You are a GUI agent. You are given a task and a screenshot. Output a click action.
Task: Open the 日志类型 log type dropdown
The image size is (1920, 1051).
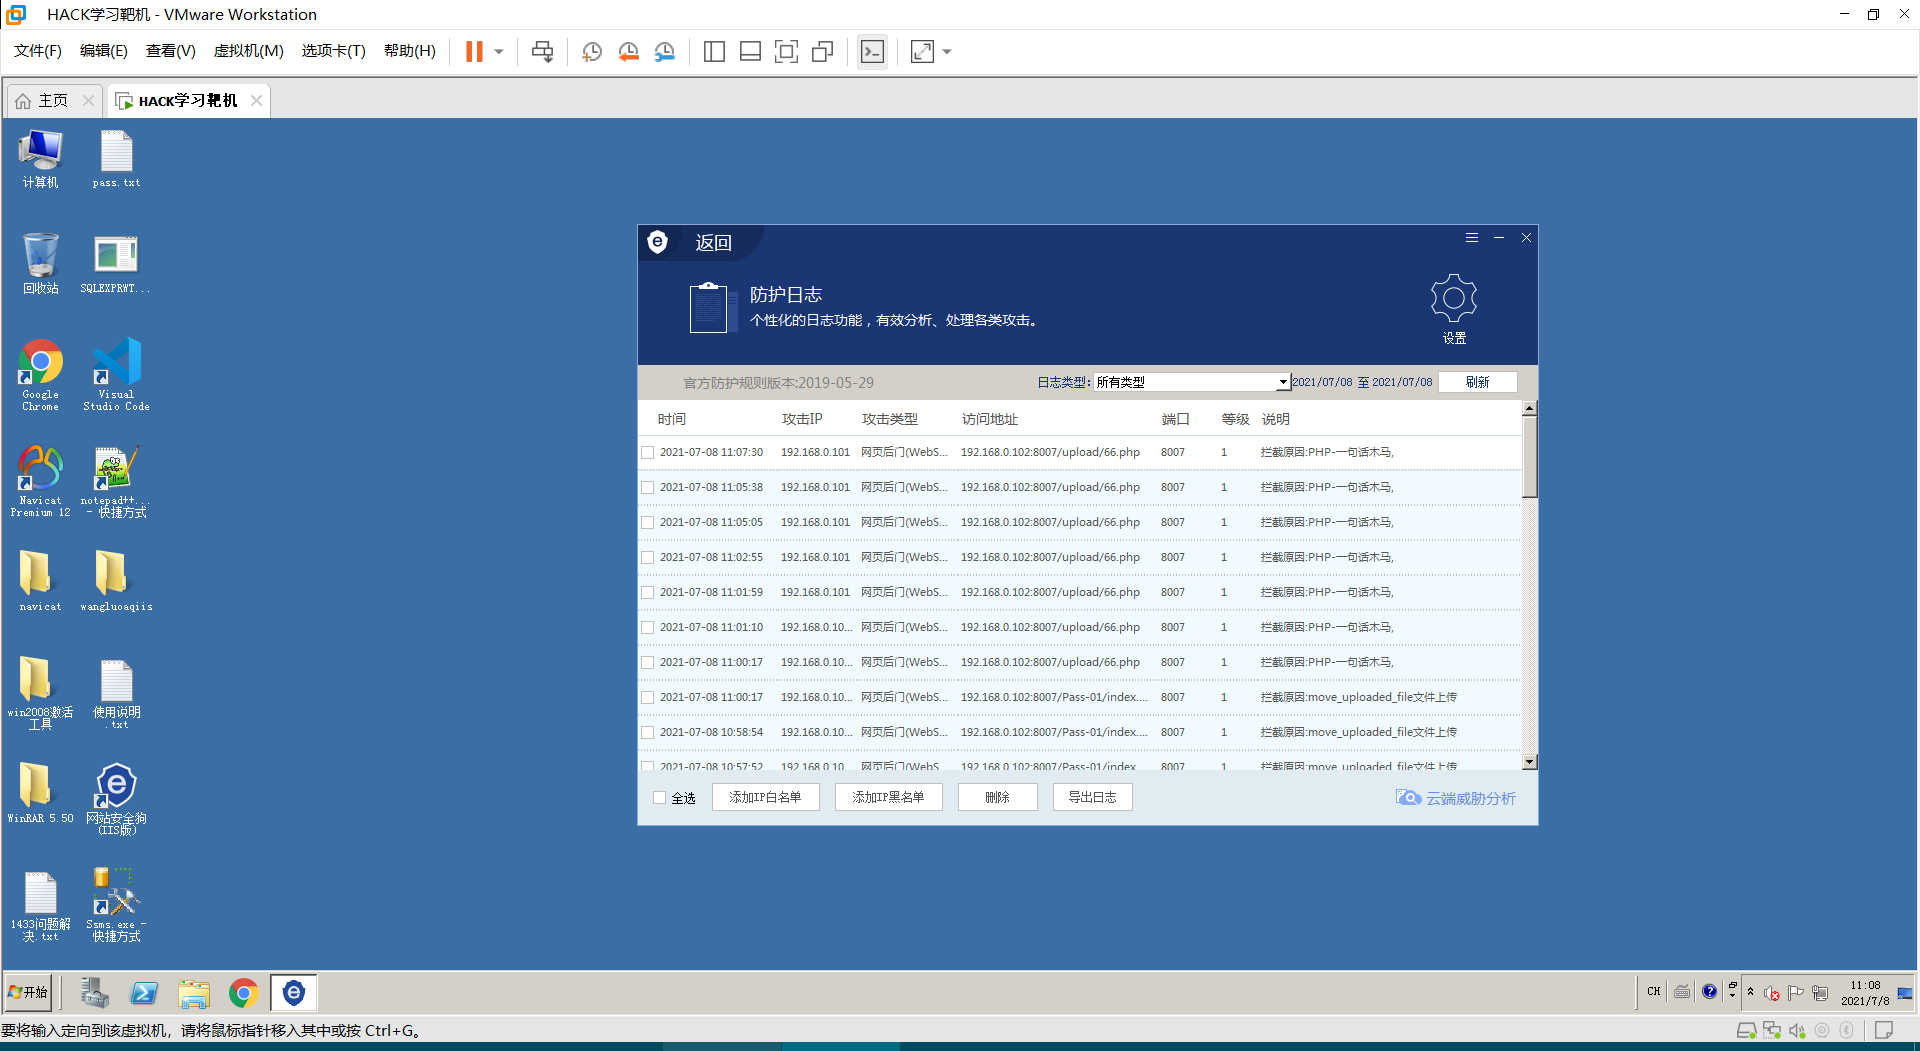click(x=1283, y=381)
